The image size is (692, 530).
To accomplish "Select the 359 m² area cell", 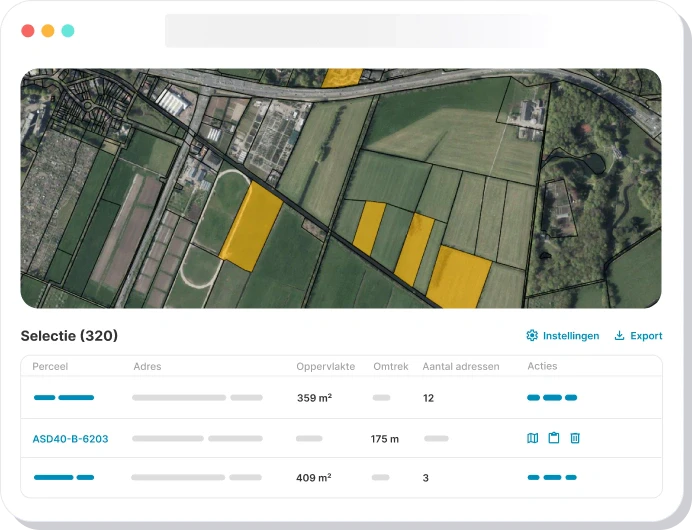I will pyautogui.click(x=314, y=398).
